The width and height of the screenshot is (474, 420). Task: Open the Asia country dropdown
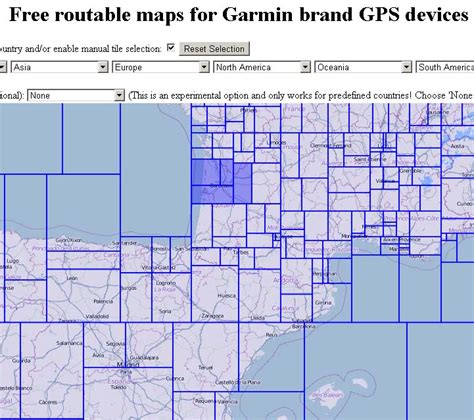[x=60, y=67]
